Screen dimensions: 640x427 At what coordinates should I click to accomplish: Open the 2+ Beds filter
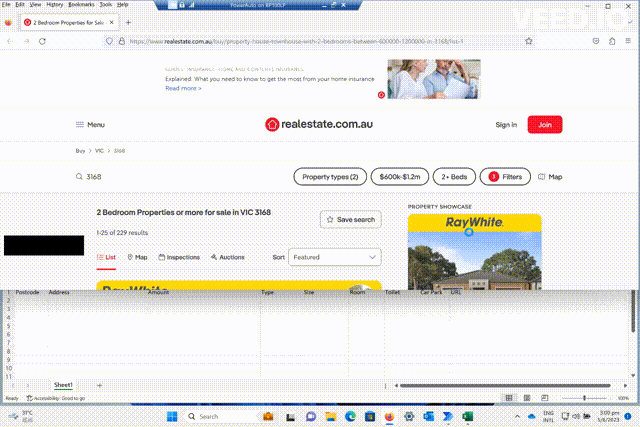[x=454, y=177]
